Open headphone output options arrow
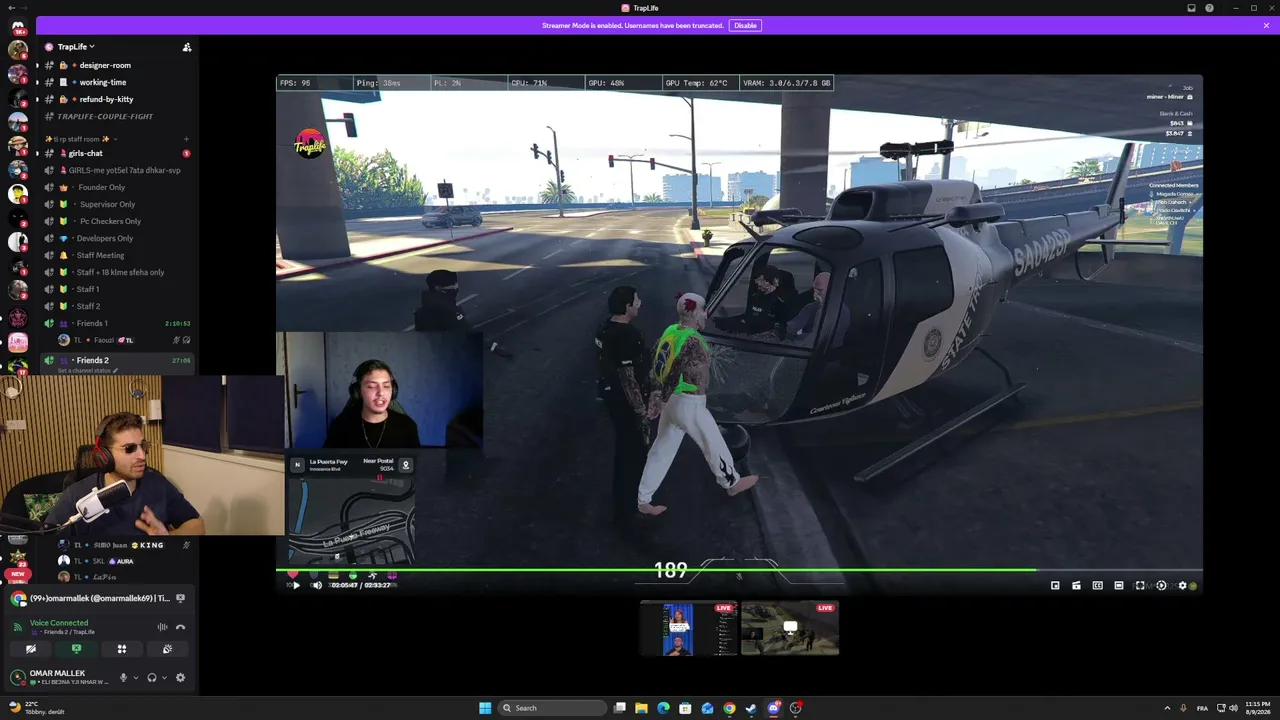The height and width of the screenshot is (720, 1280). pyautogui.click(x=164, y=678)
